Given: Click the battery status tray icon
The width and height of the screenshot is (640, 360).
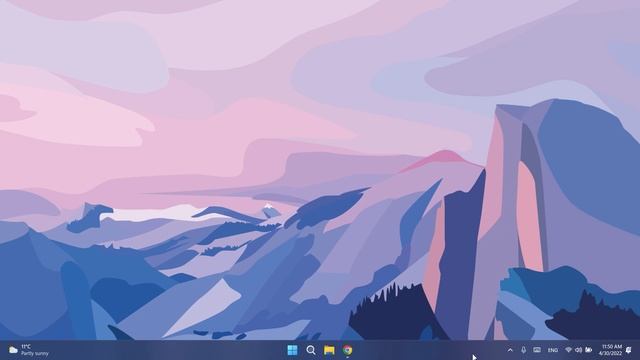Looking at the screenshot, I should [x=589, y=350].
